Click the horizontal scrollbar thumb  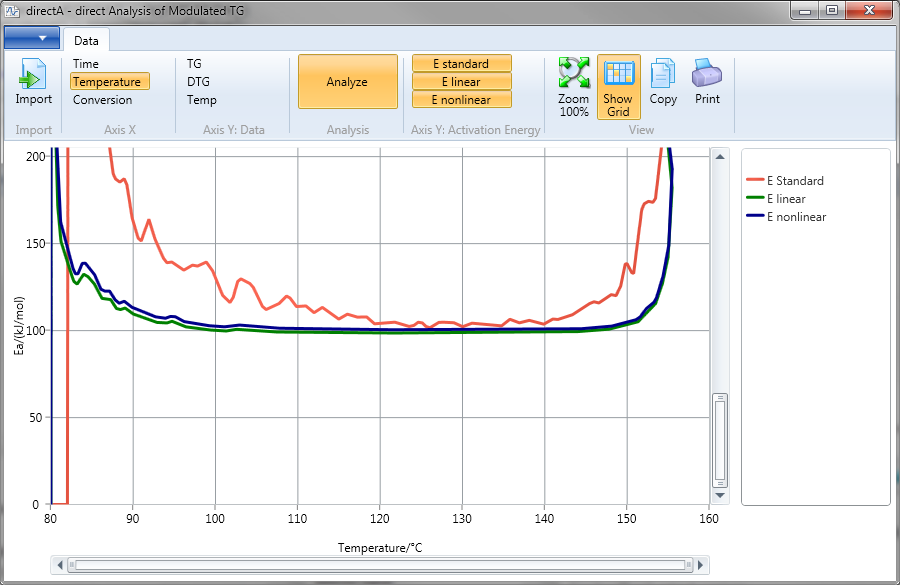click(x=380, y=565)
